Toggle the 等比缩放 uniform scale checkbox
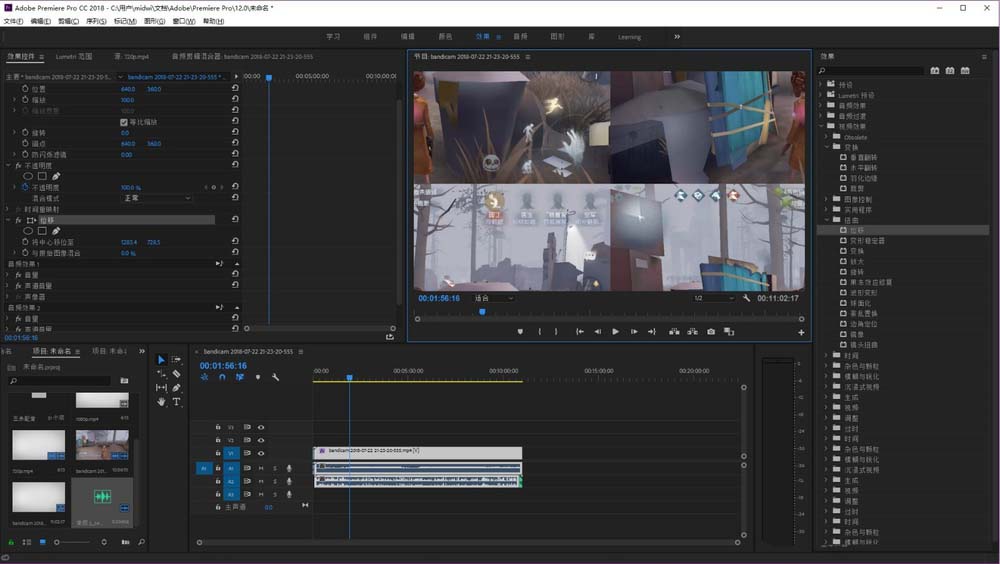The image size is (1000, 564). 123,122
